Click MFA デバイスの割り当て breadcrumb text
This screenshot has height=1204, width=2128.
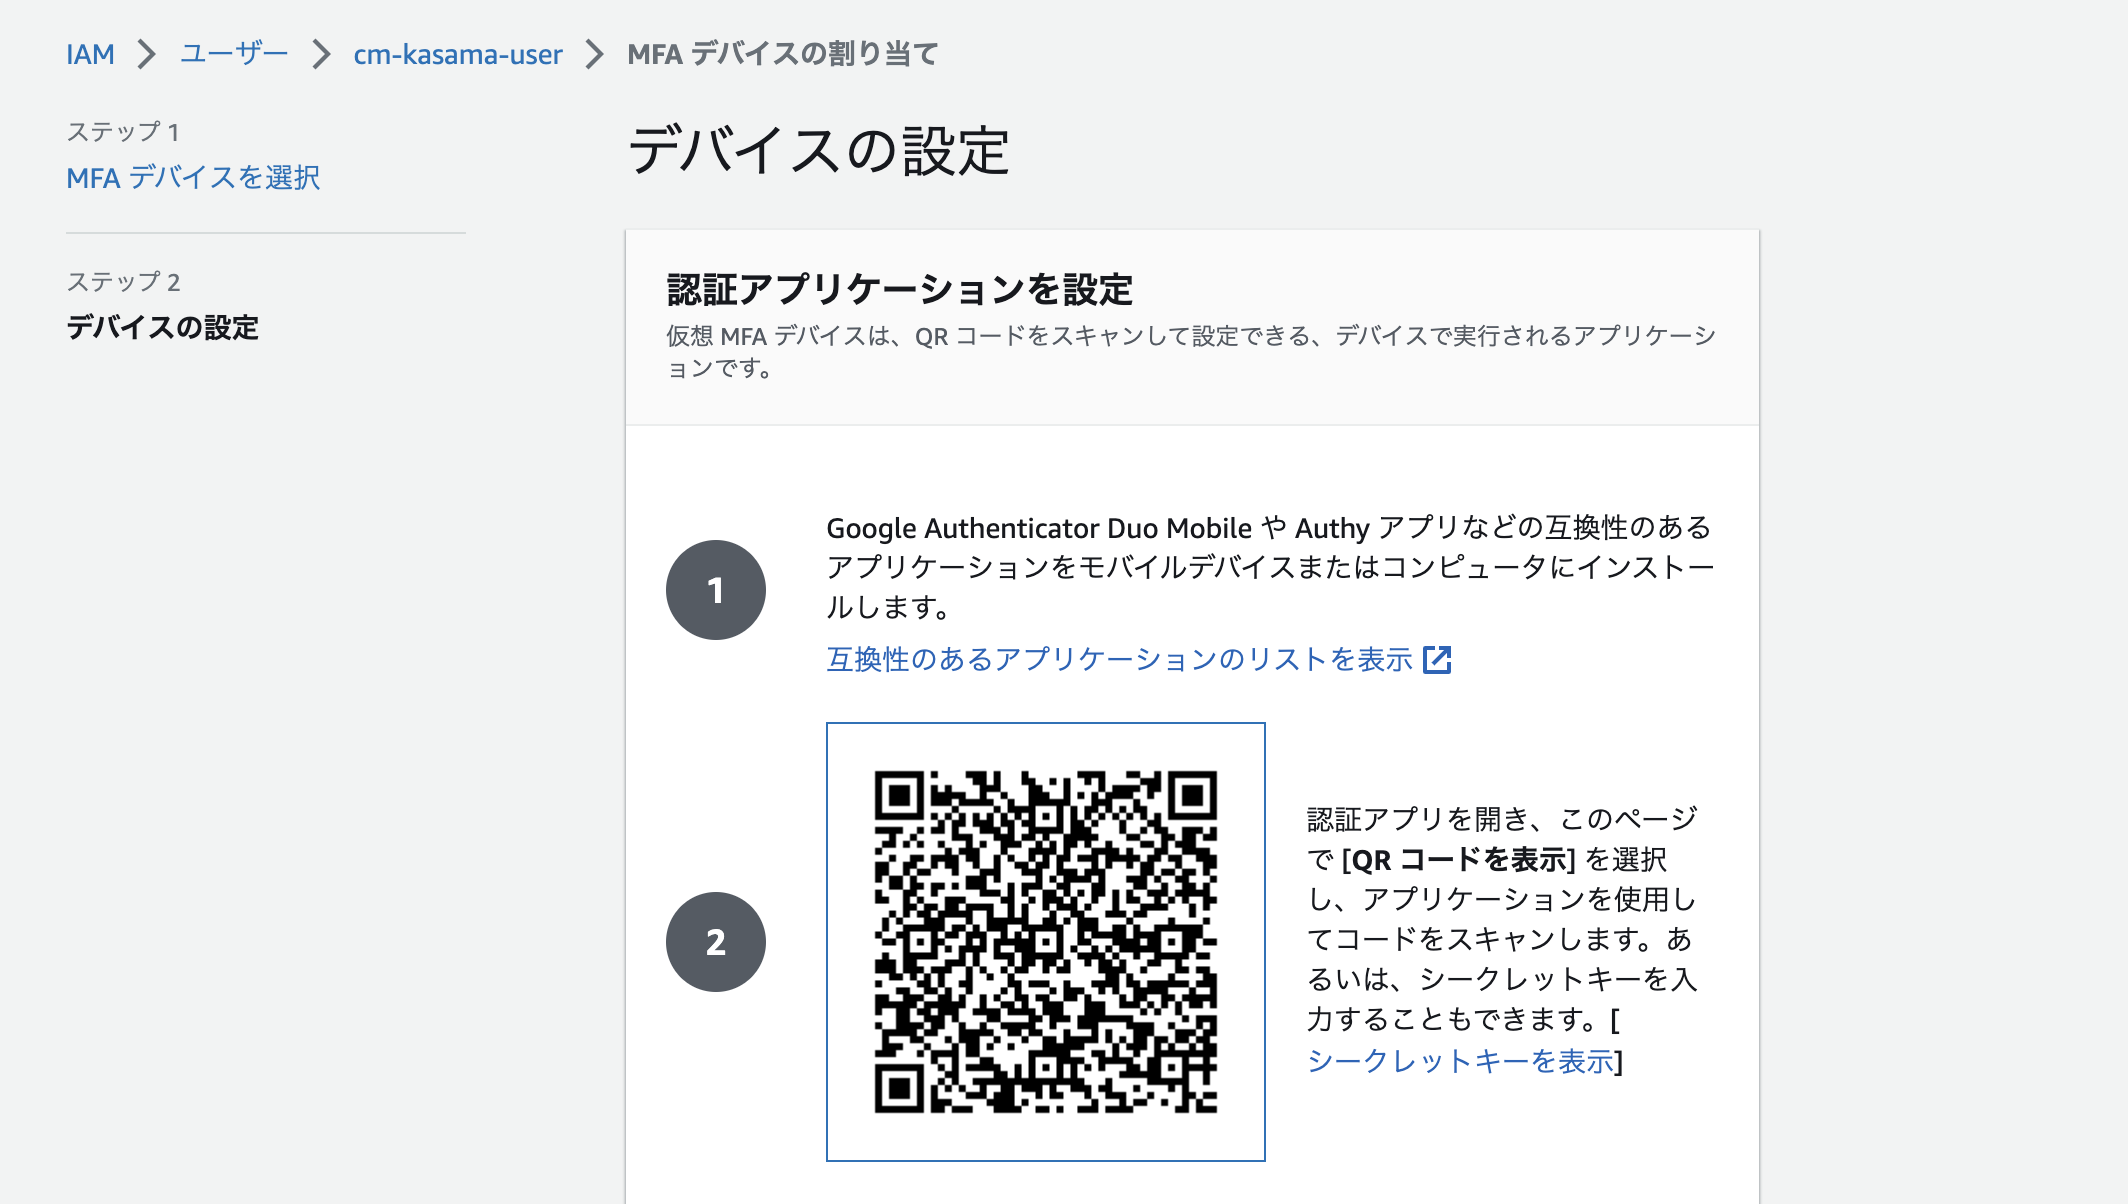pyautogui.click(x=783, y=54)
